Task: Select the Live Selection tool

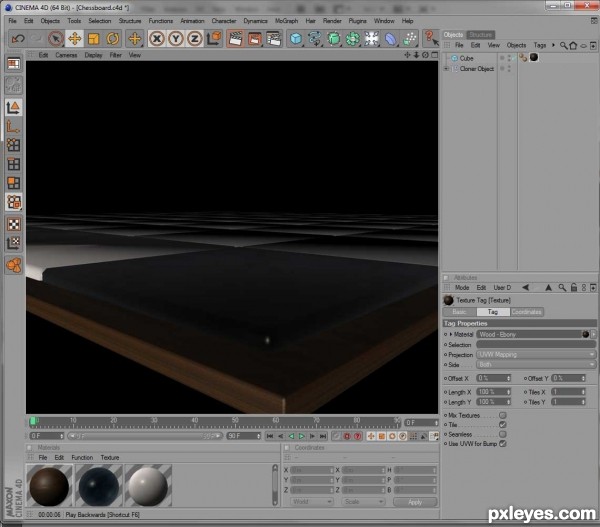Action: [x=56, y=39]
